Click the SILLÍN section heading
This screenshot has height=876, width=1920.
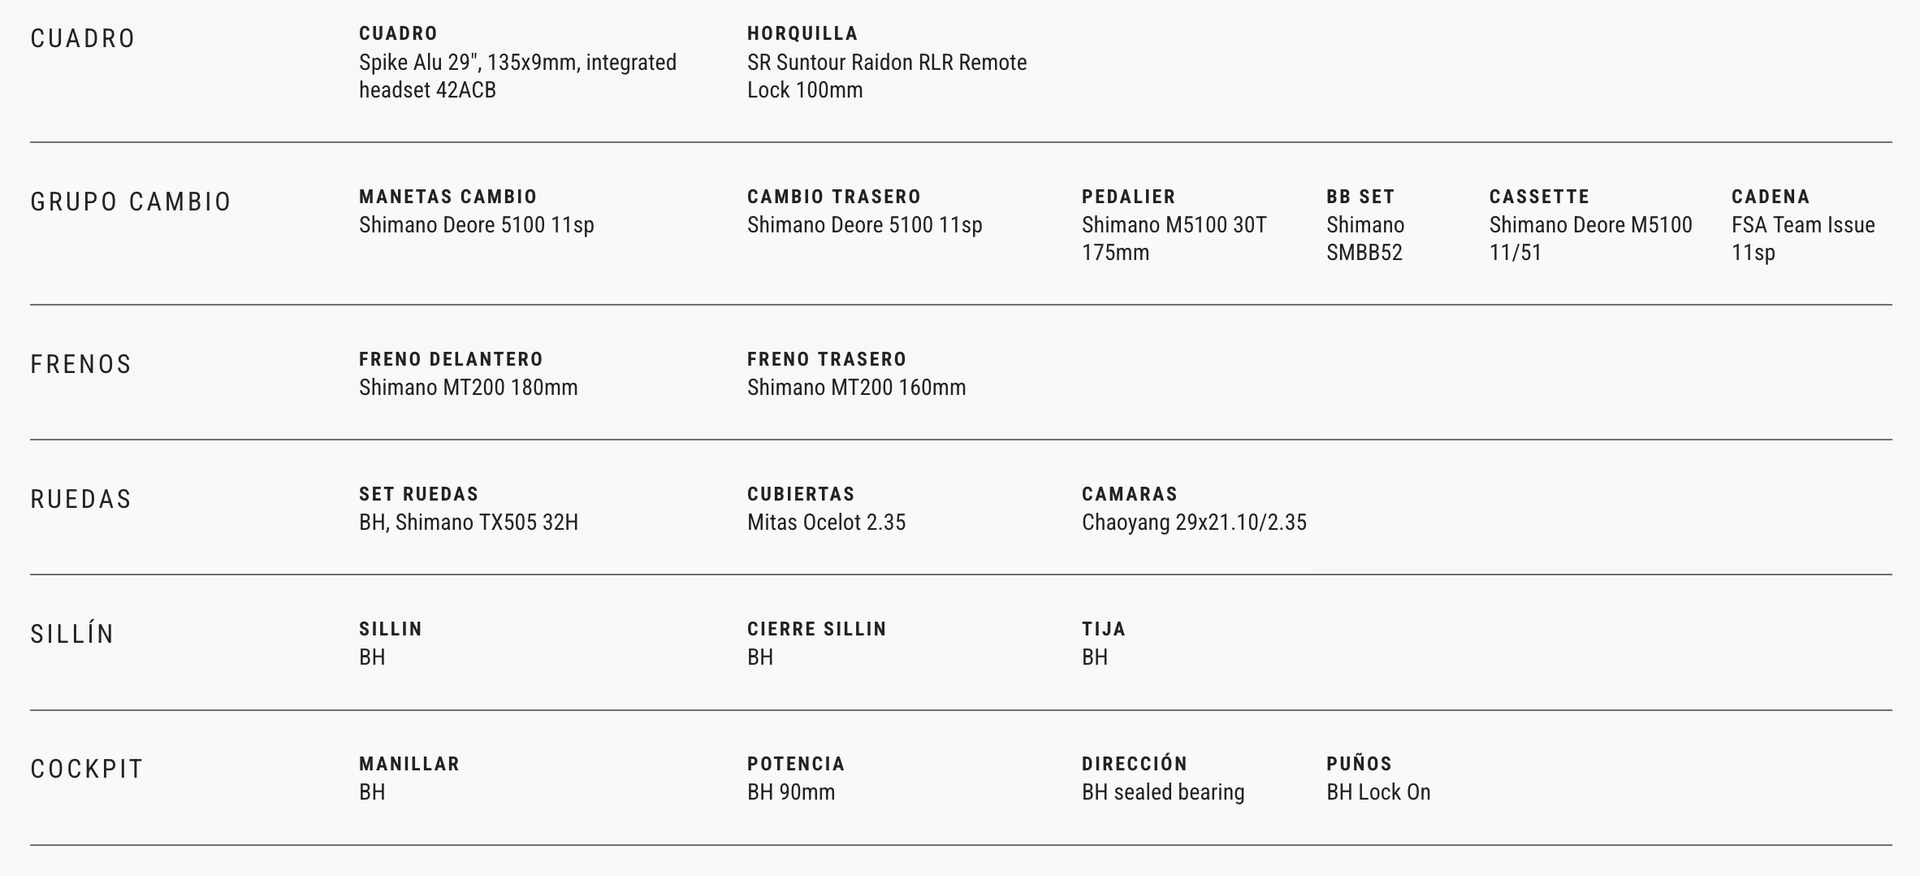(72, 635)
